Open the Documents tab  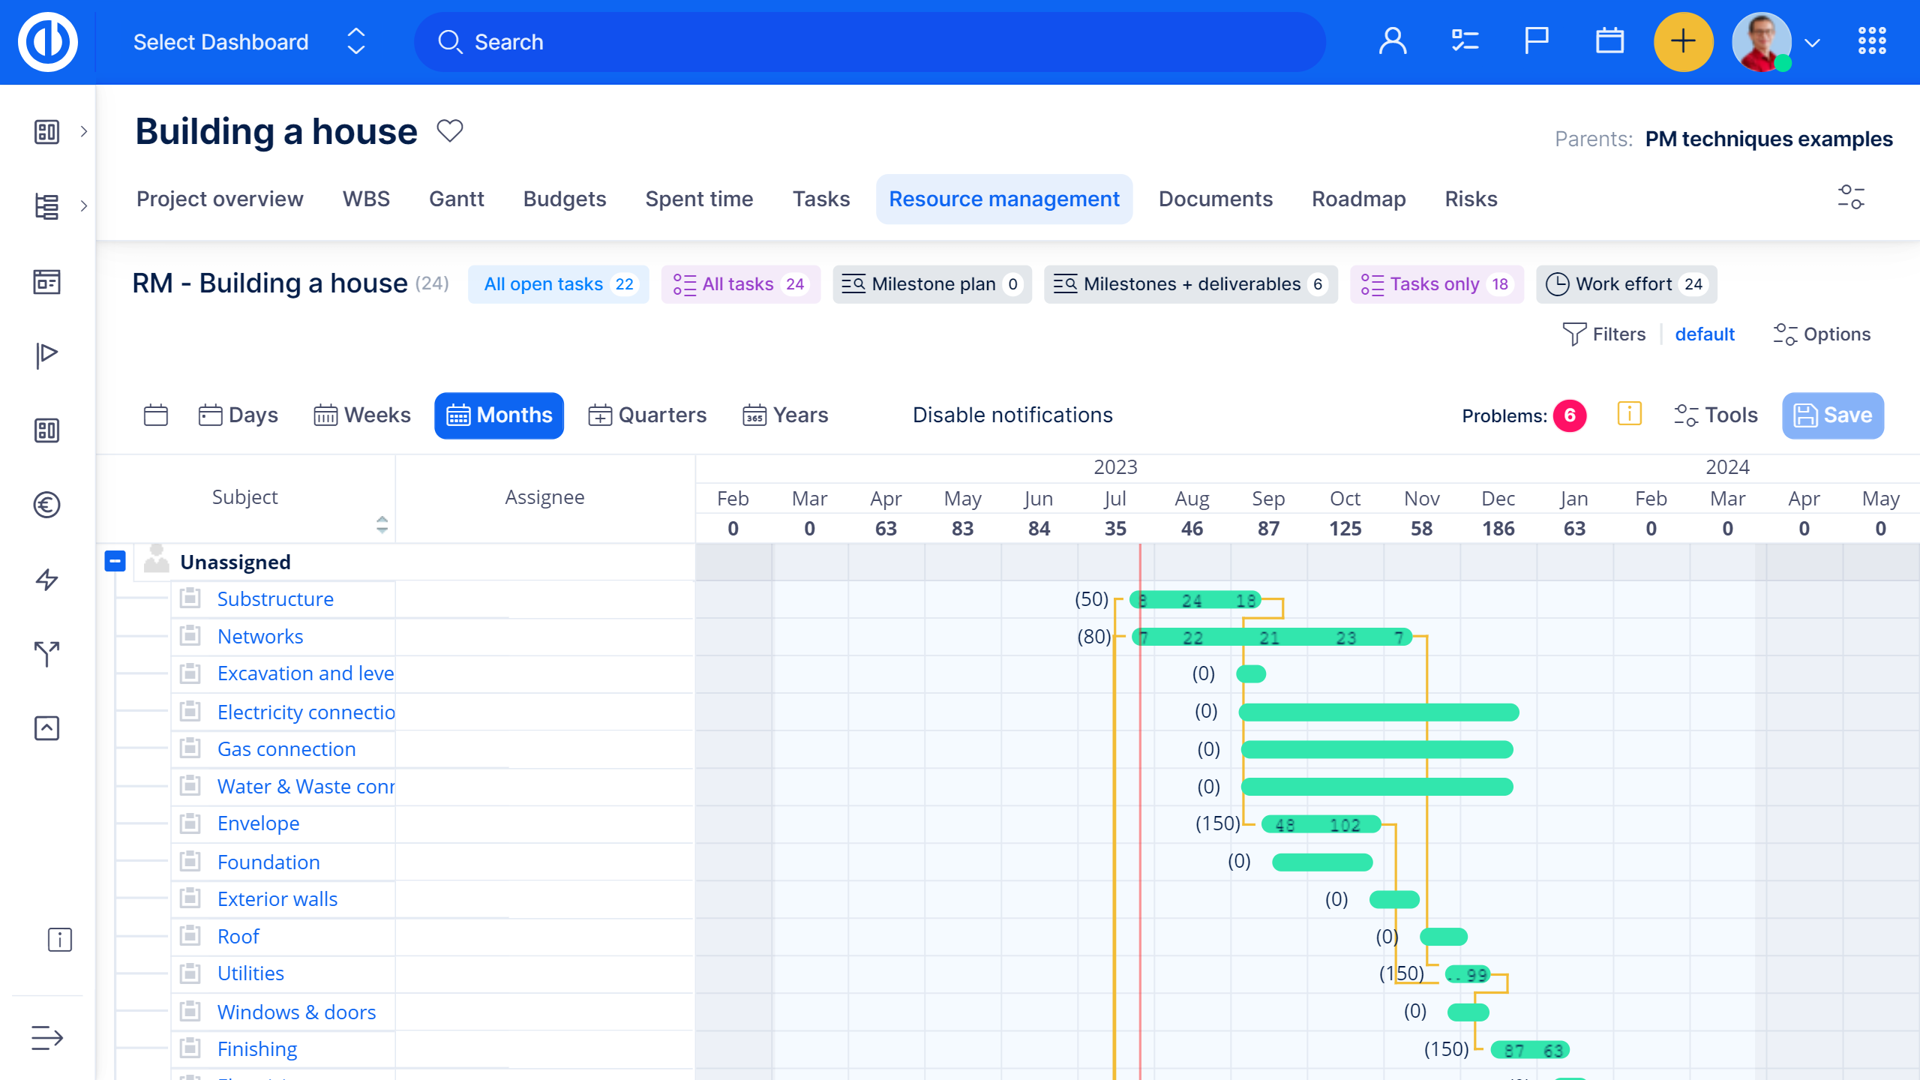(x=1216, y=199)
